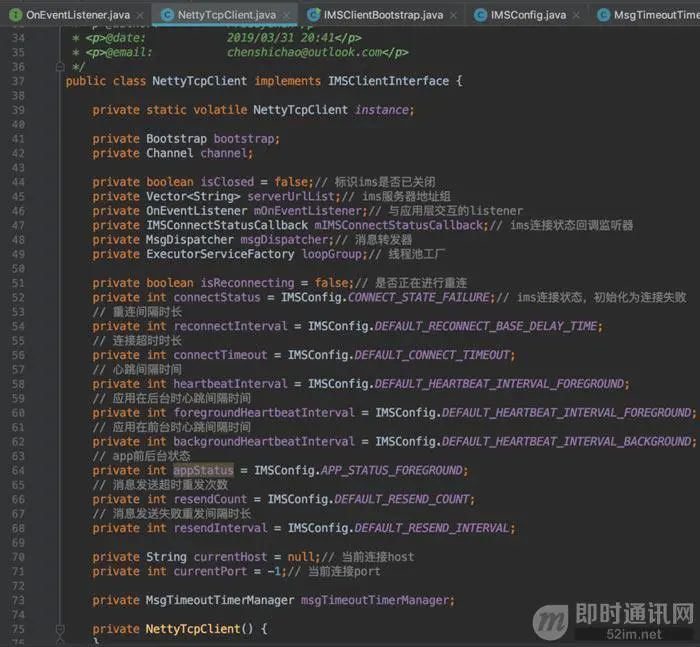Open the IMSConfig.java tab
The image size is (700, 647).
(x=528, y=15)
